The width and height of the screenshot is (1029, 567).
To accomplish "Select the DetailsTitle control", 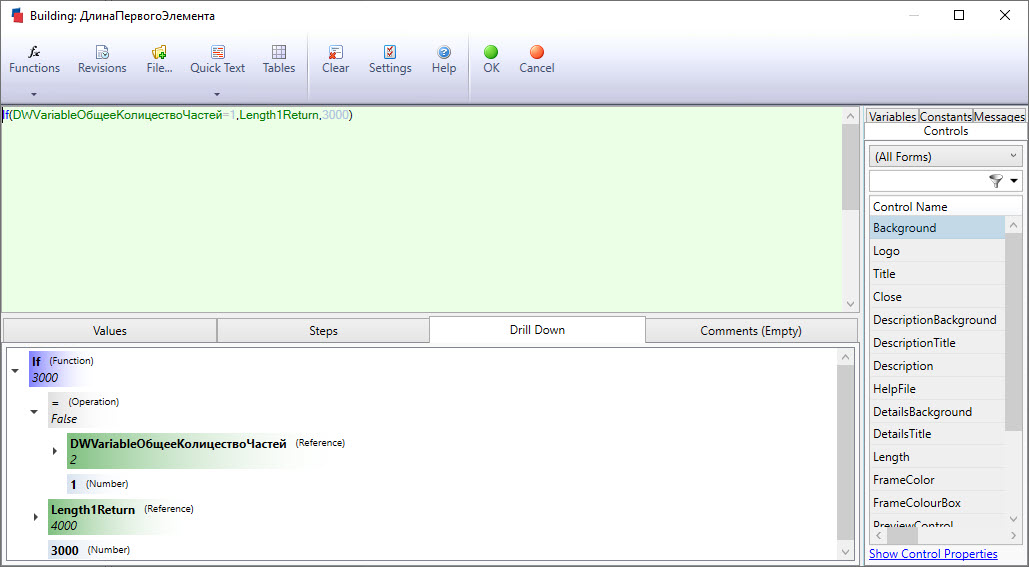I will pyautogui.click(x=937, y=434).
